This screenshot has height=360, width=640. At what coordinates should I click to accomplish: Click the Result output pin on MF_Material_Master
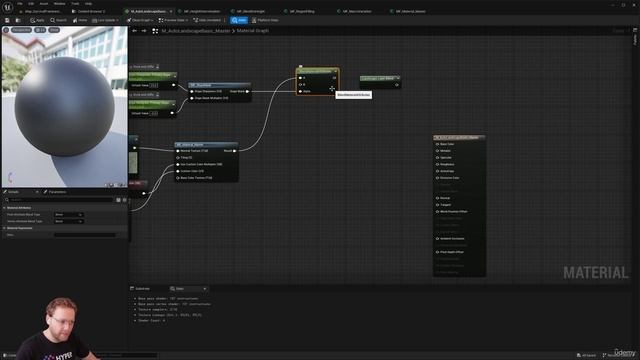234,151
